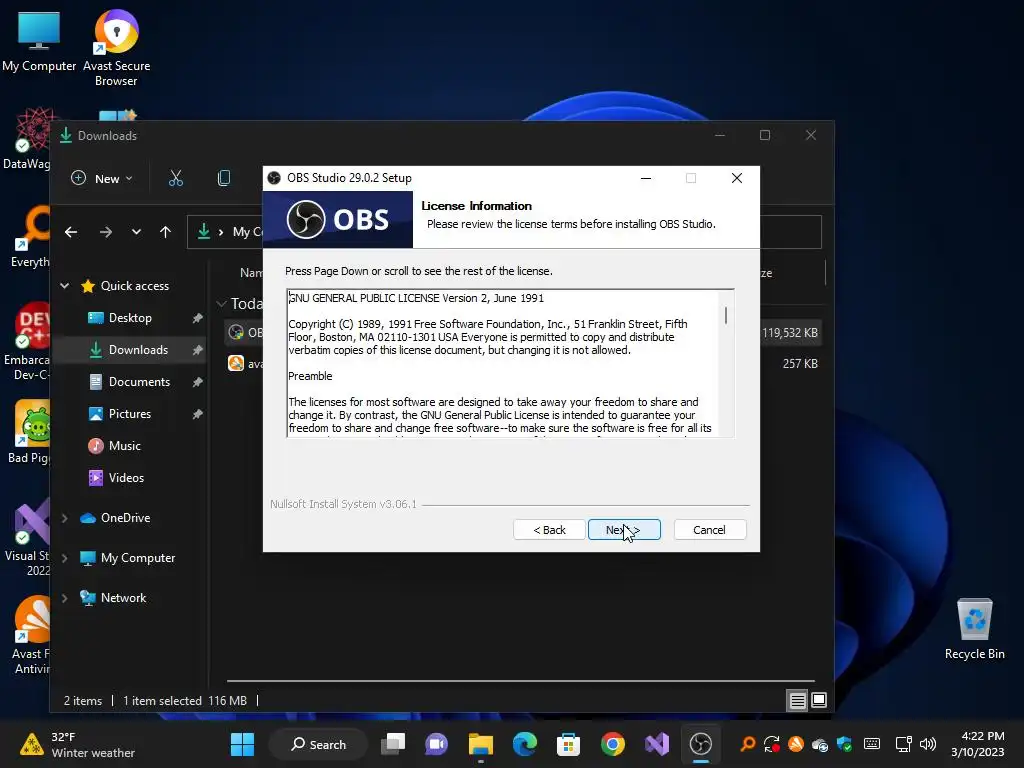Cancel the OBS Studio setup
The width and height of the screenshot is (1024, 768).
[709, 530]
